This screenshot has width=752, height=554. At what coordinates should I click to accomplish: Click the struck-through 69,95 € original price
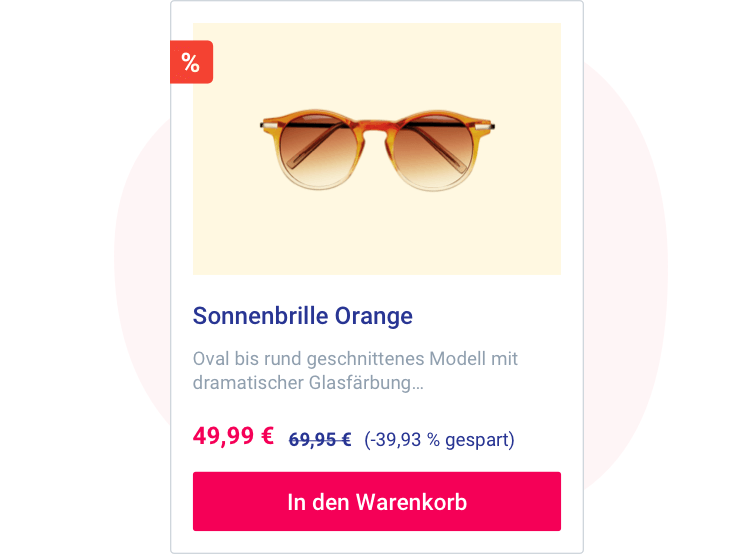click(320, 439)
